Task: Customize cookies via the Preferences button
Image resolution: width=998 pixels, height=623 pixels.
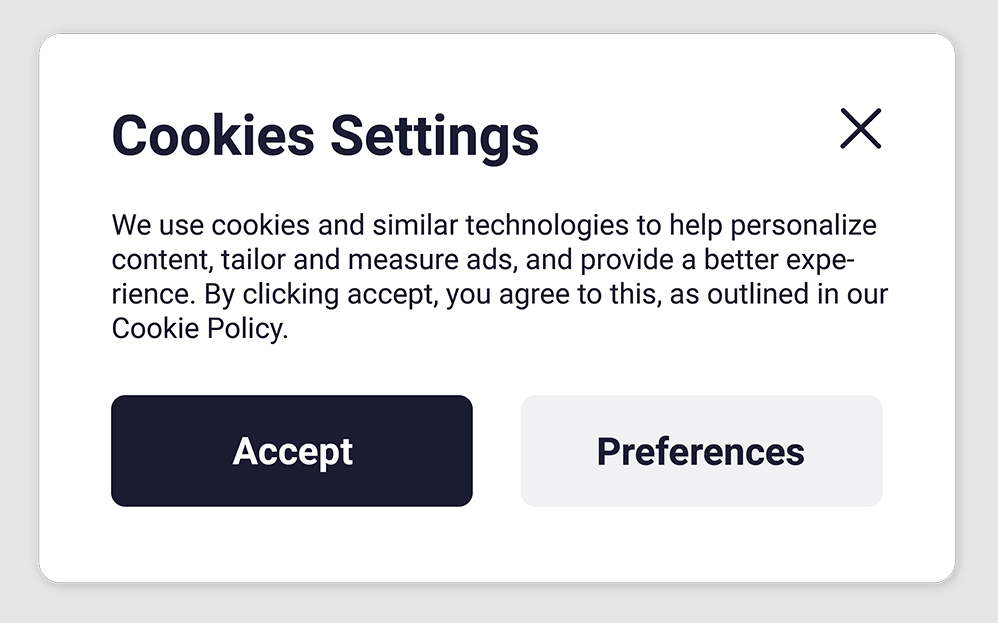Action: coord(701,451)
